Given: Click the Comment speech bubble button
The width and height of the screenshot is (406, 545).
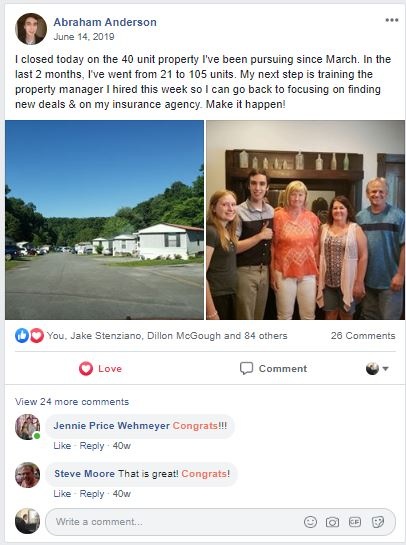Looking at the screenshot, I should [x=273, y=368].
